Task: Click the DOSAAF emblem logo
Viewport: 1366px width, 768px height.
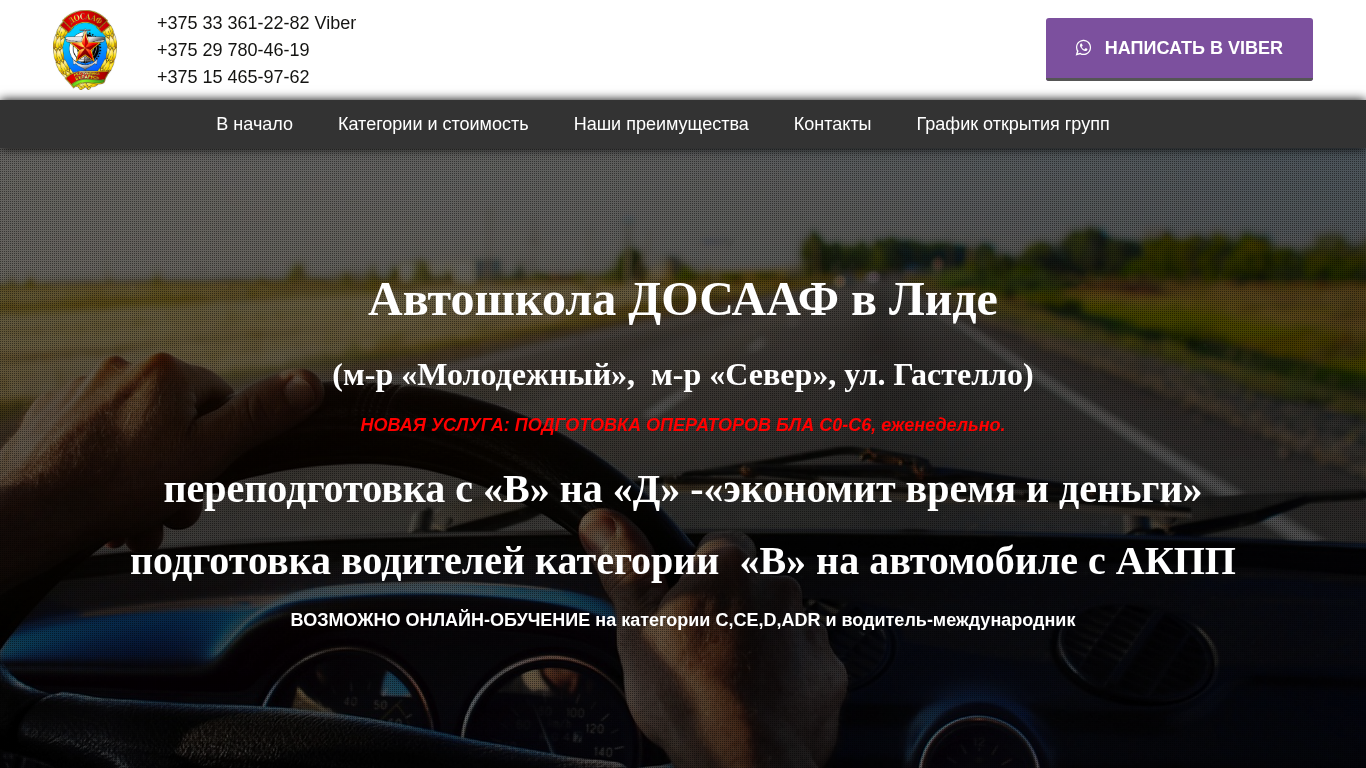Action: coord(85,50)
